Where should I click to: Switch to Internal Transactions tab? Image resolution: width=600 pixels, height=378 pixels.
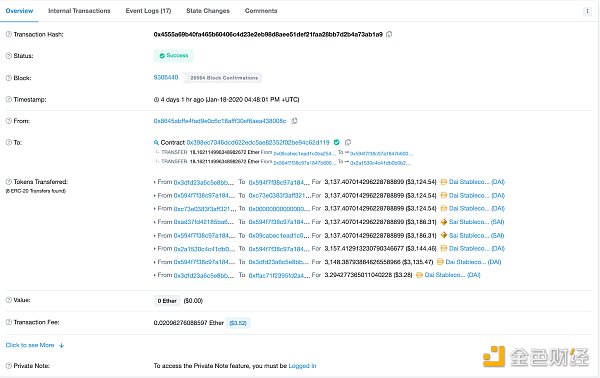(x=79, y=11)
